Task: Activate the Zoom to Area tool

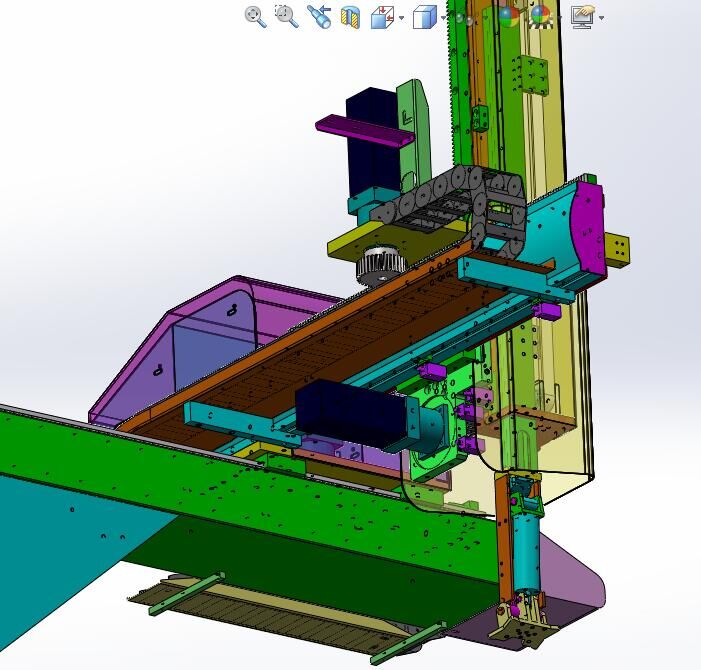Action: (x=287, y=17)
